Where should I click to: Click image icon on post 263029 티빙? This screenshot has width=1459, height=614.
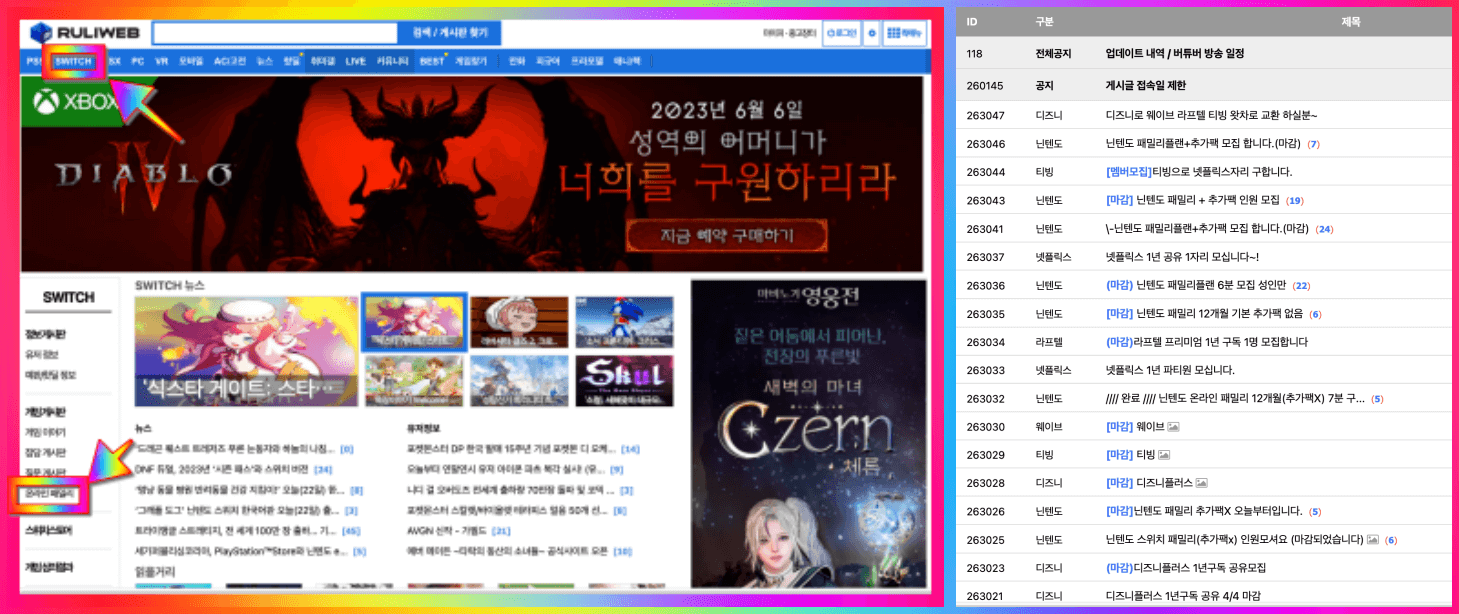[x=1162, y=455]
